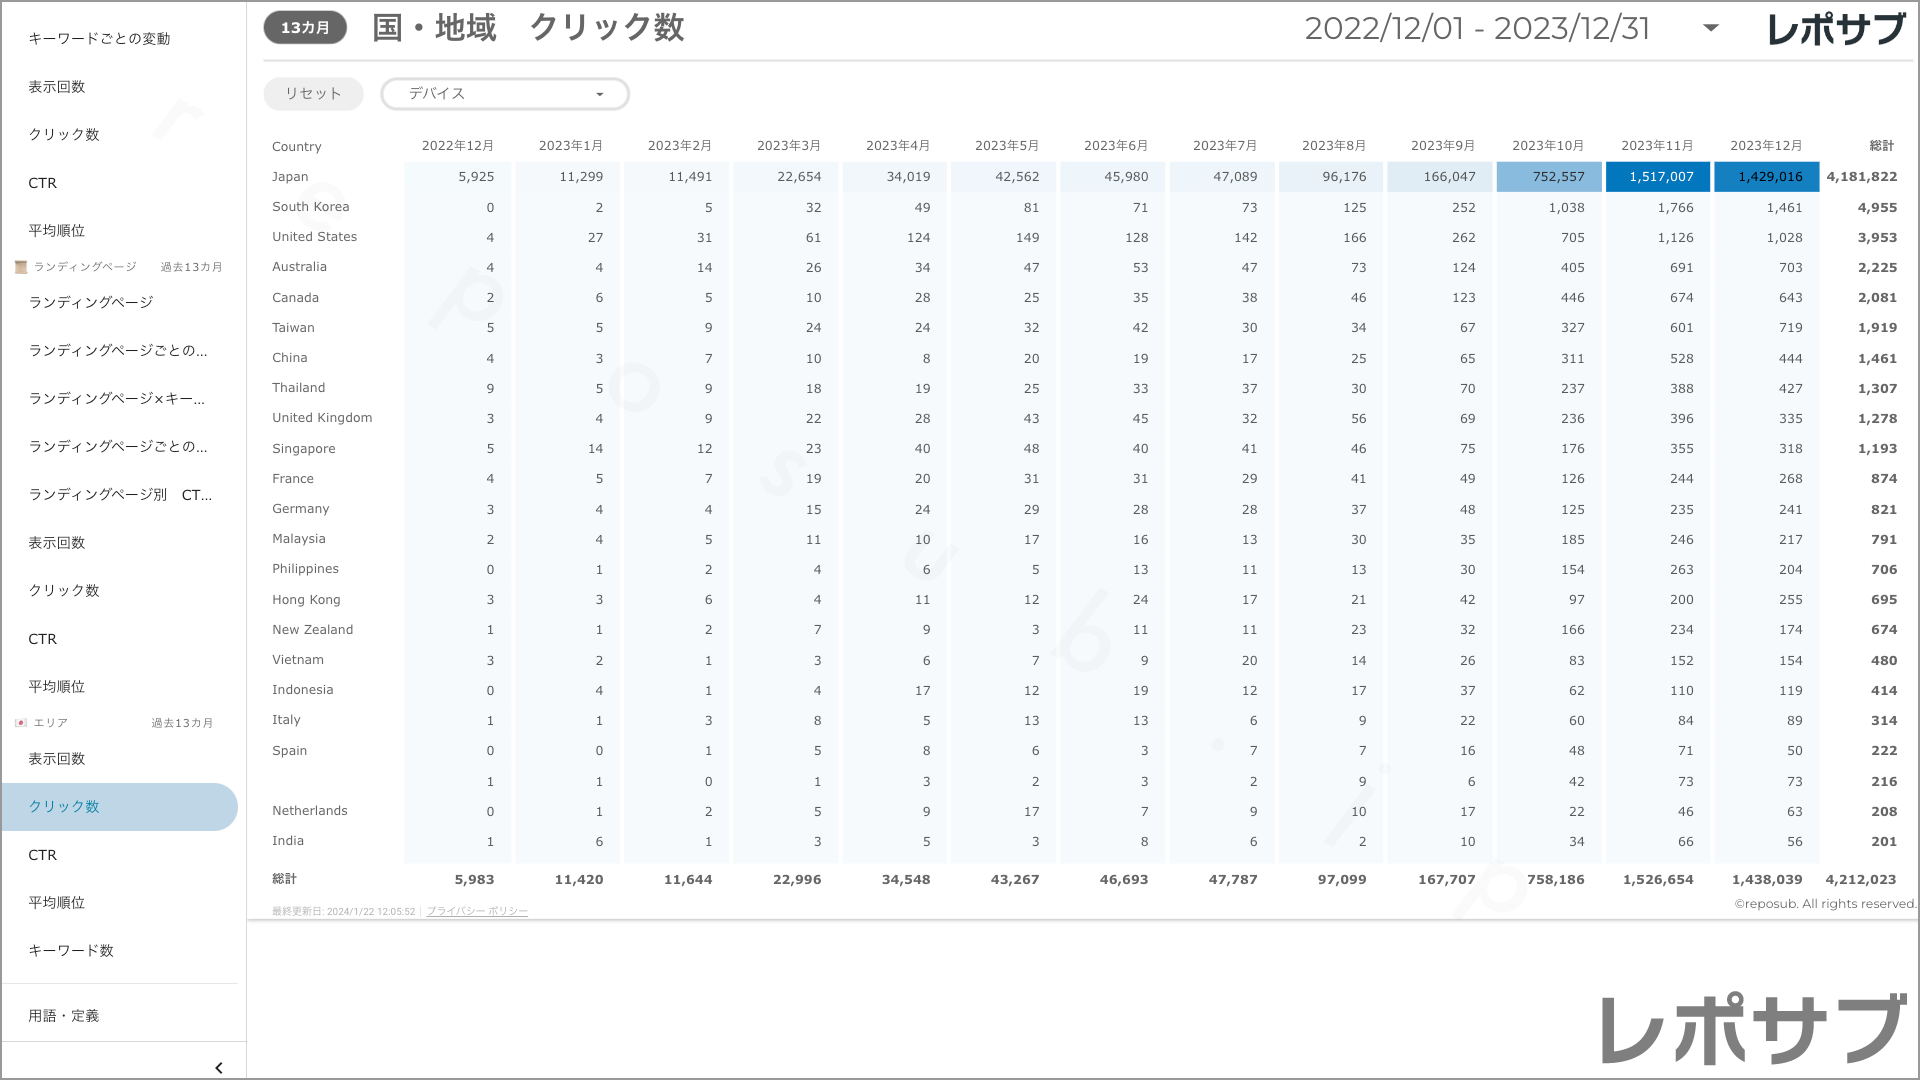Open the キーワード数 sidebar page
Image resolution: width=1920 pixels, height=1080 pixels.
(x=71, y=950)
